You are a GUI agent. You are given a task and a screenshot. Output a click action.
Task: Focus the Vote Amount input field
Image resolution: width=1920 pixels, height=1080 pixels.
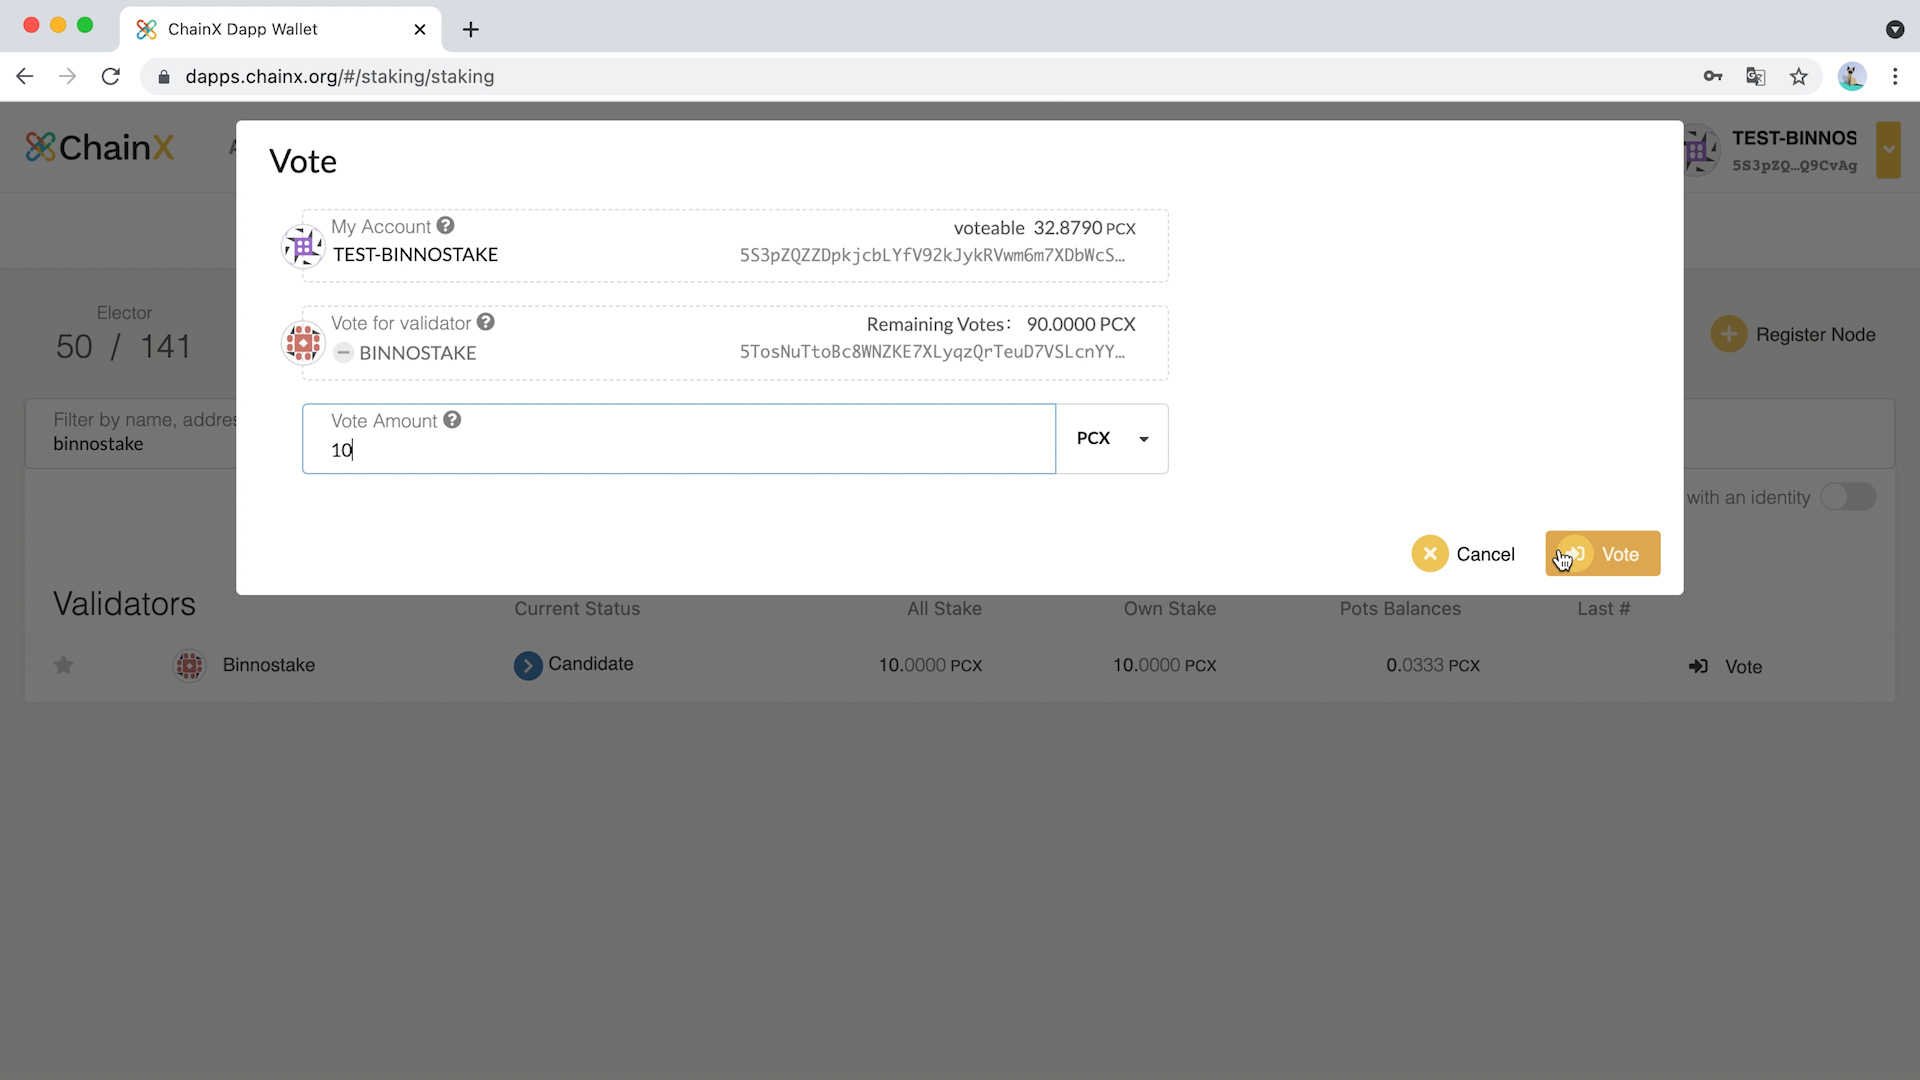pyautogui.click(x=679, y=438)
